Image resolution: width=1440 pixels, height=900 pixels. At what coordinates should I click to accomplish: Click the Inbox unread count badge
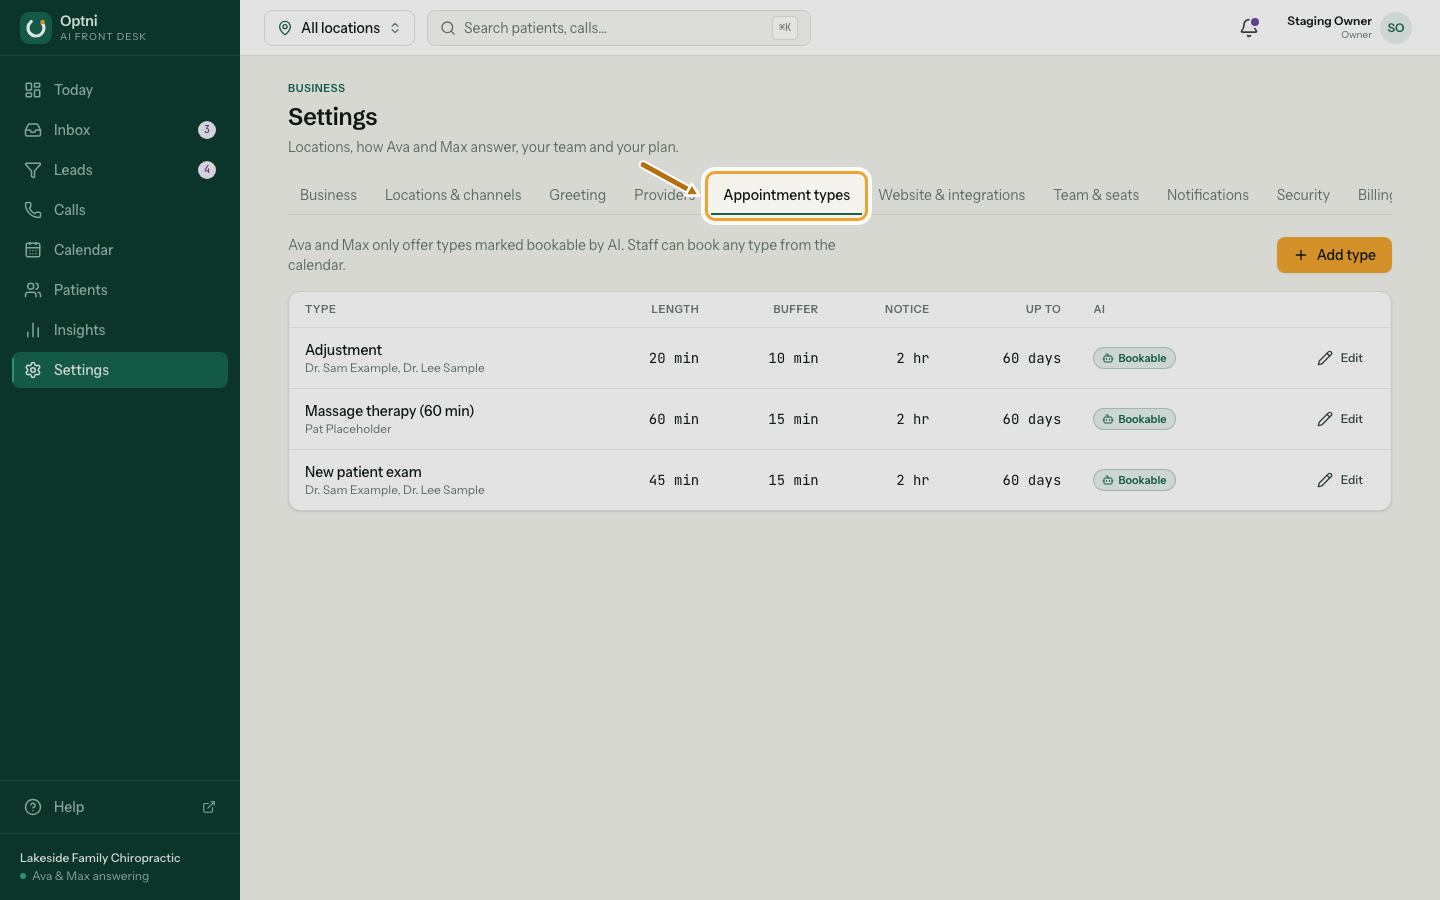pyautogui.click(x=207, y=130)
